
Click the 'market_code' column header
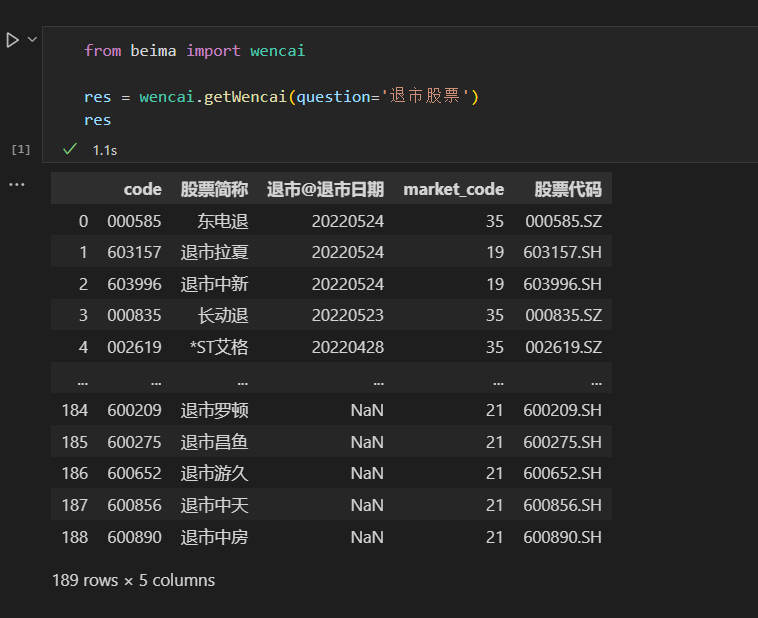[x=453, y=189]
